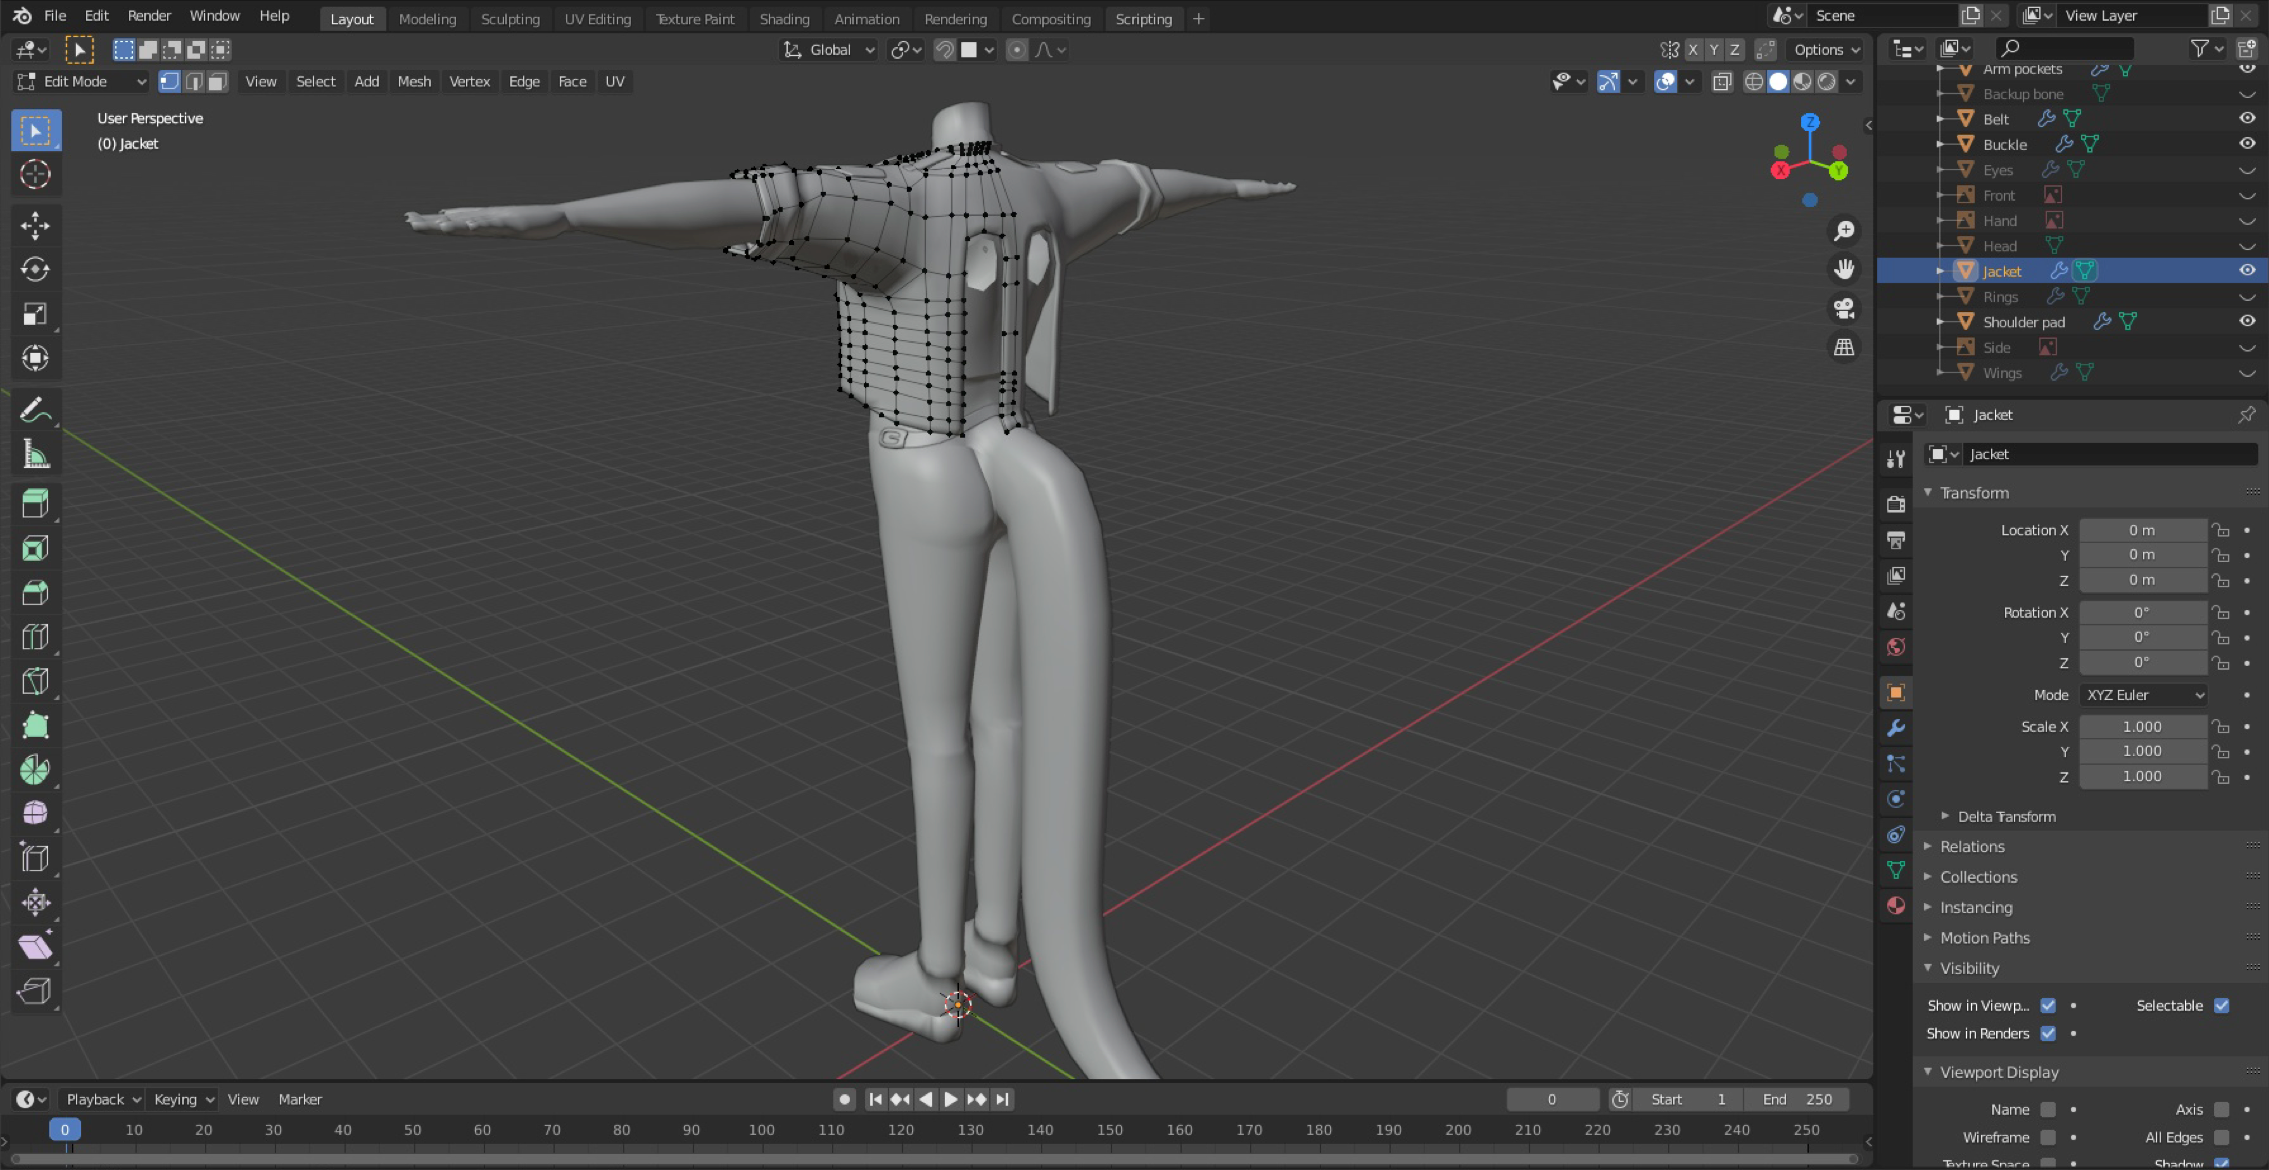
Task: Disable Show in Renders checkbox
Action: 2048,1034
